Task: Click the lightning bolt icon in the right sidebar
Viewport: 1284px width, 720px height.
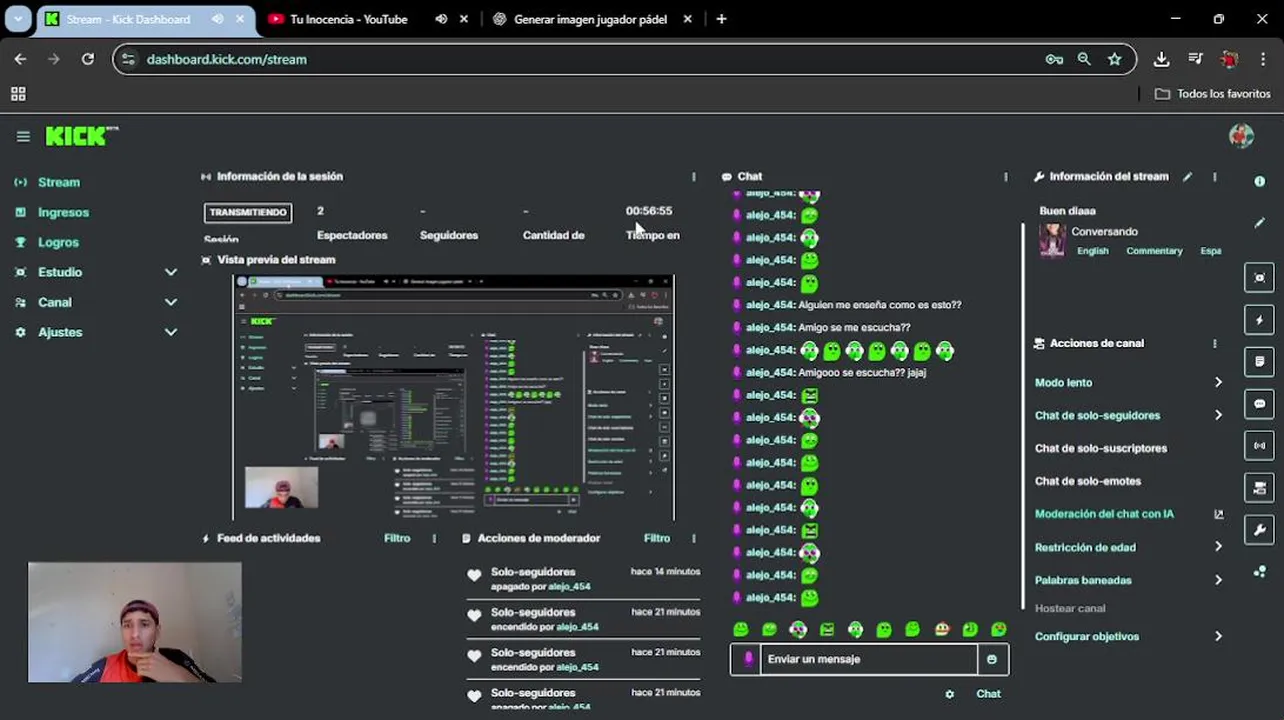Action: click(1259, 320)
